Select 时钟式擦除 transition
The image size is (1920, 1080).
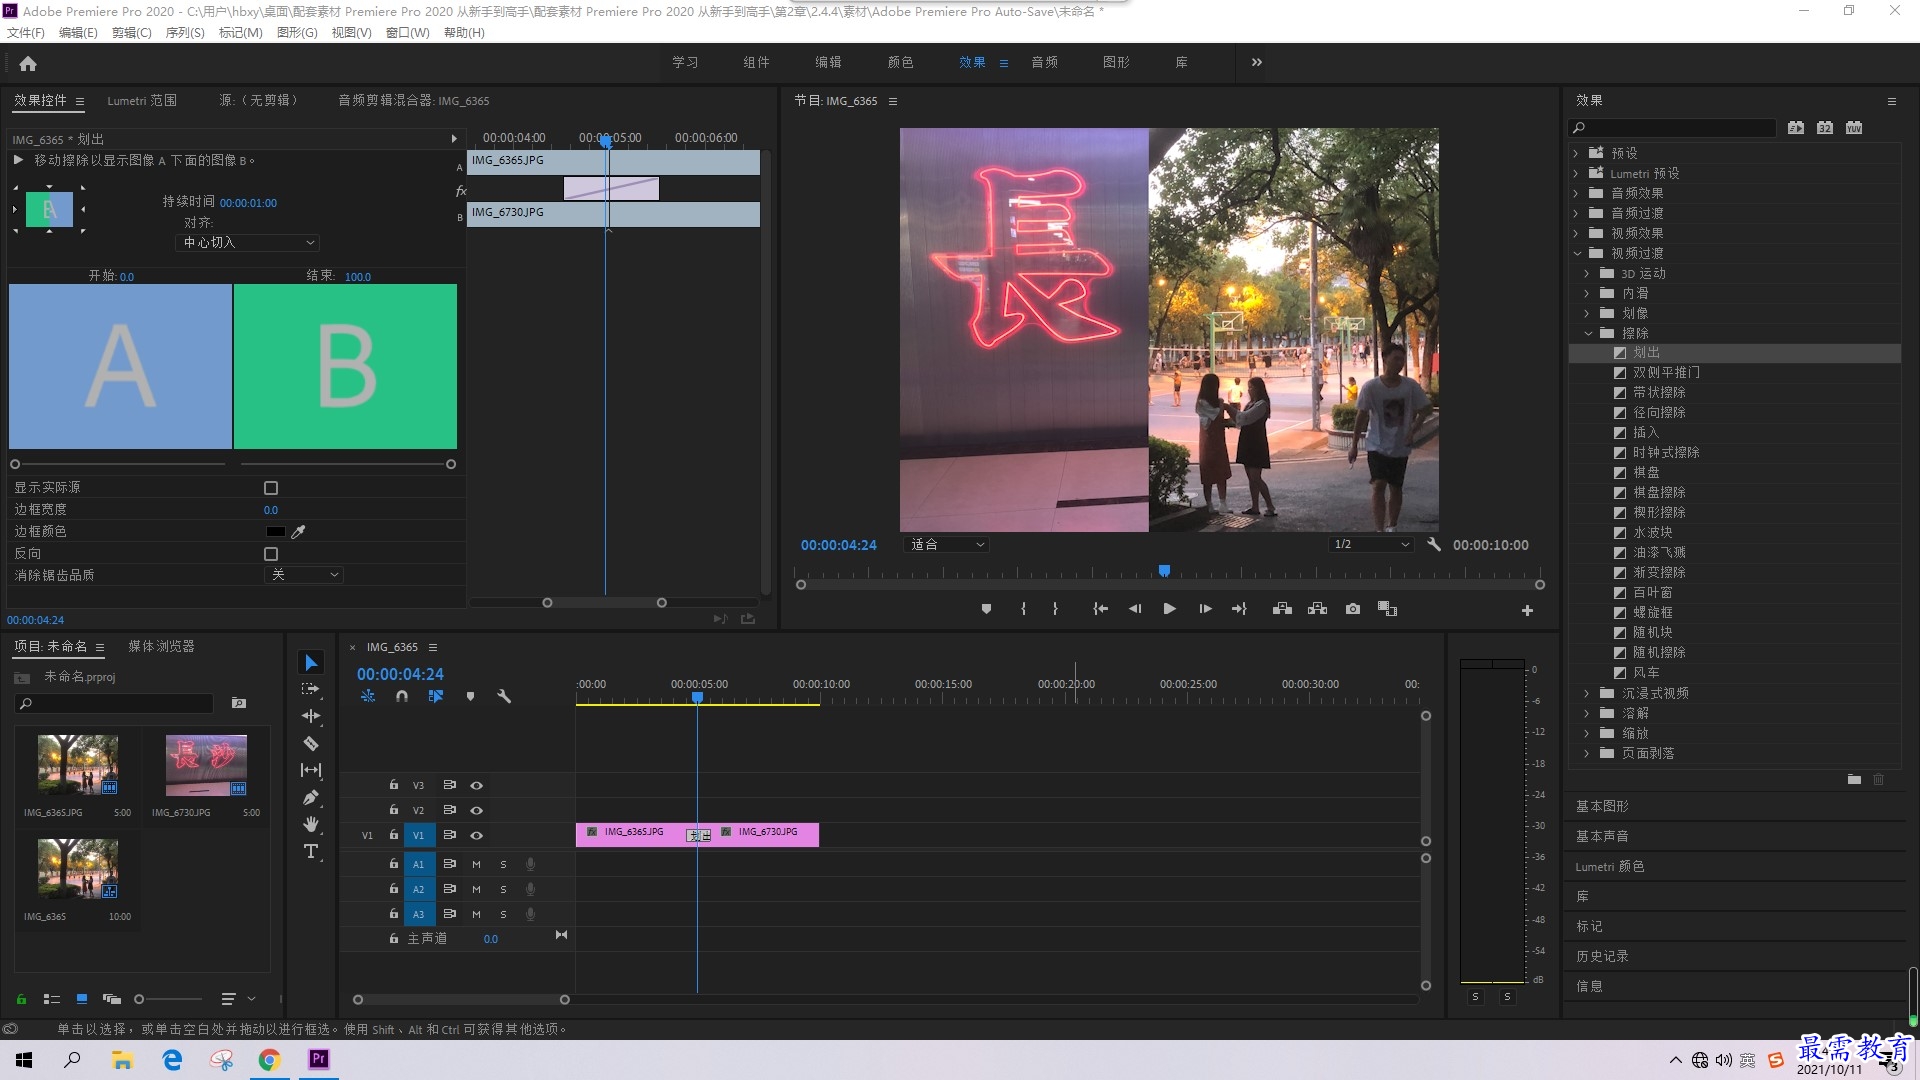[x=1666, y=453]
